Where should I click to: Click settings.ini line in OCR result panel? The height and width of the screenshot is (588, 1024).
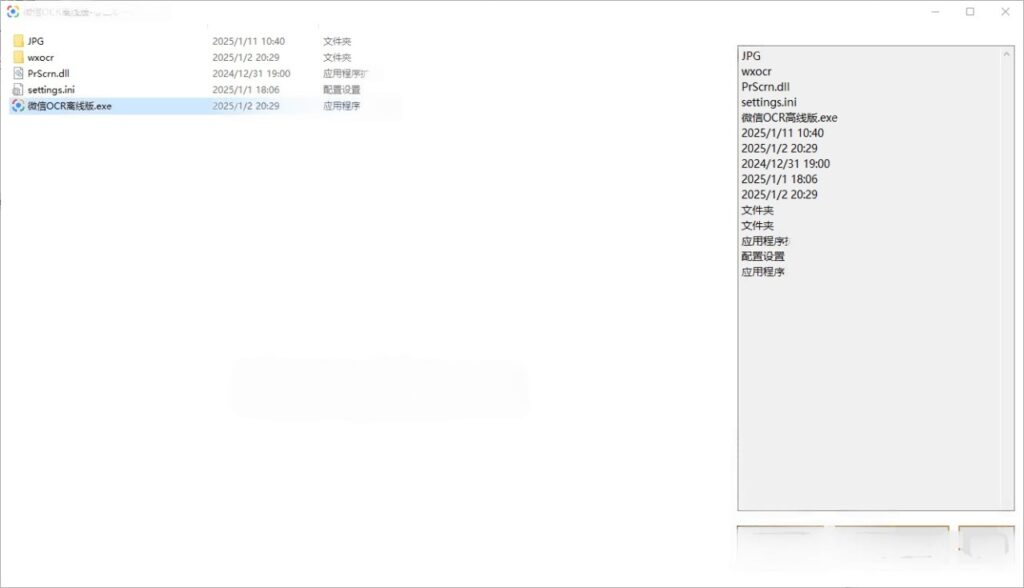[769, 102]
